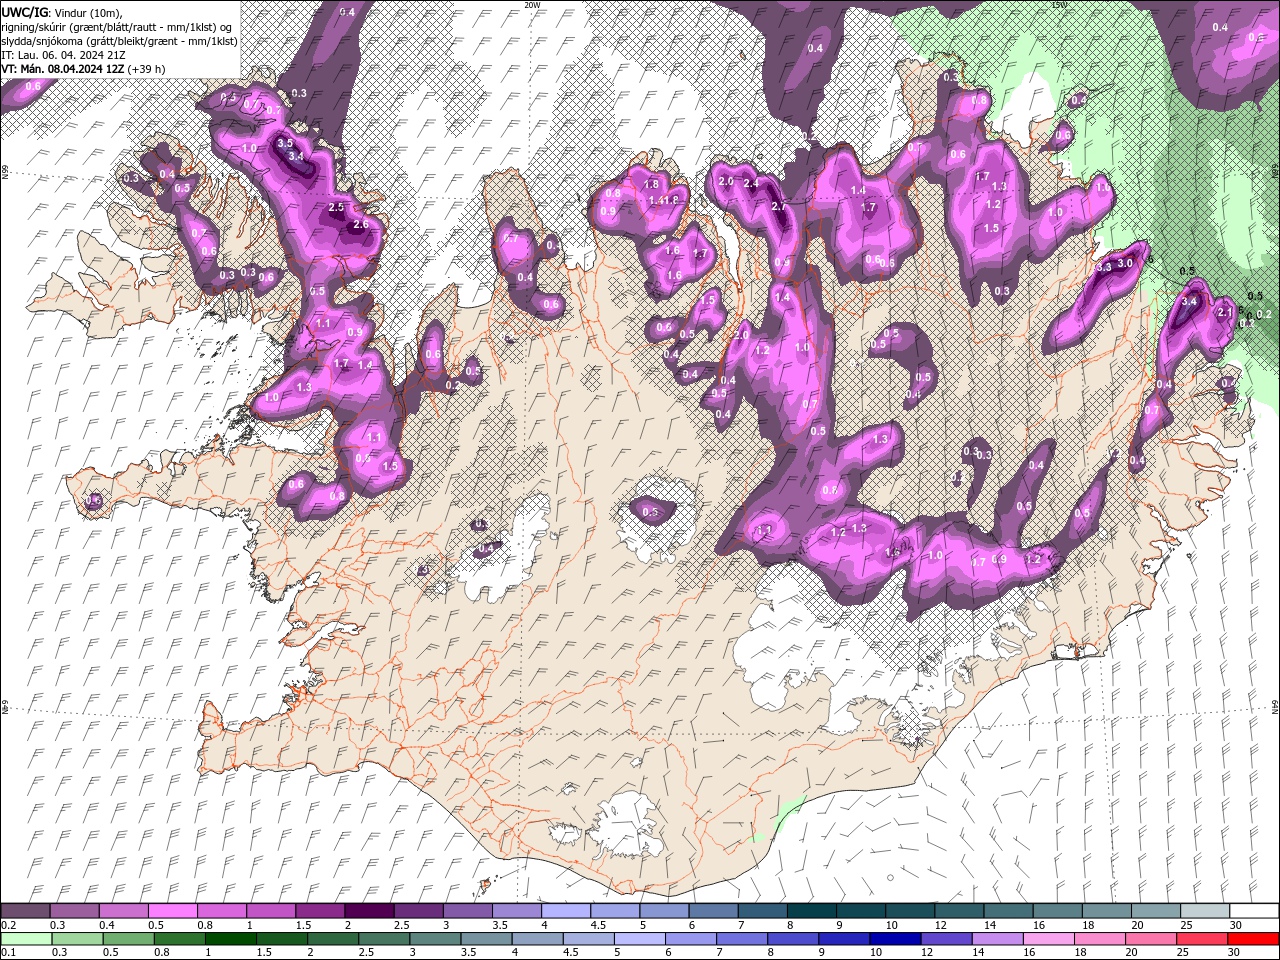Click the '20W' longitude label
1280x960 pixels.
[532, 5]
